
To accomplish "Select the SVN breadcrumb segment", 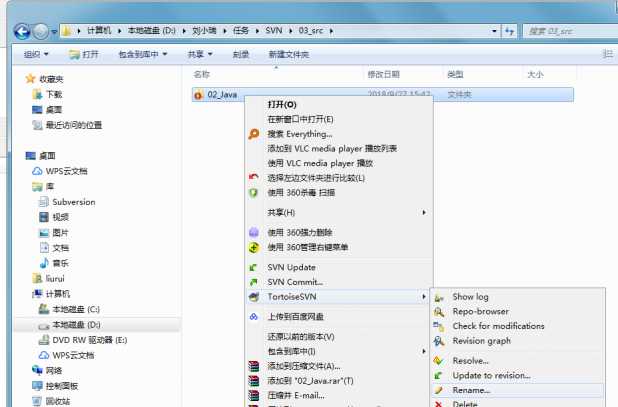I will click(x=274, y=30).
